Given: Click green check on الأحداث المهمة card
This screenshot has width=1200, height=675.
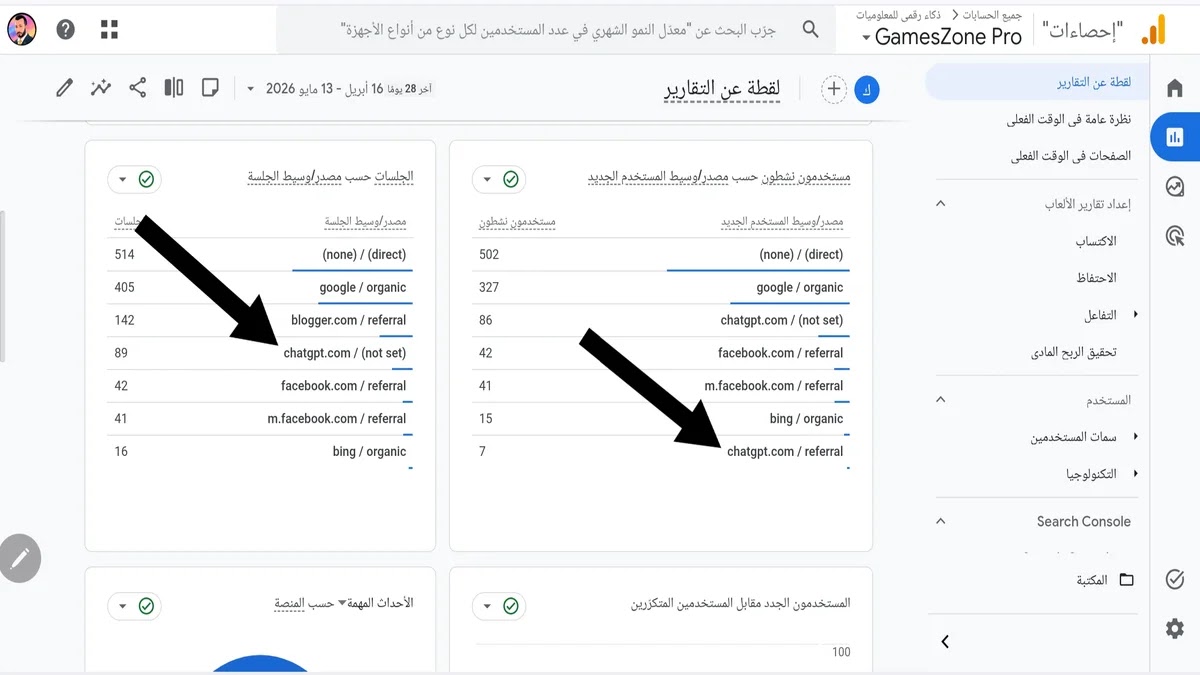Looking at the screenshot, I should click(x=146, y=606).
